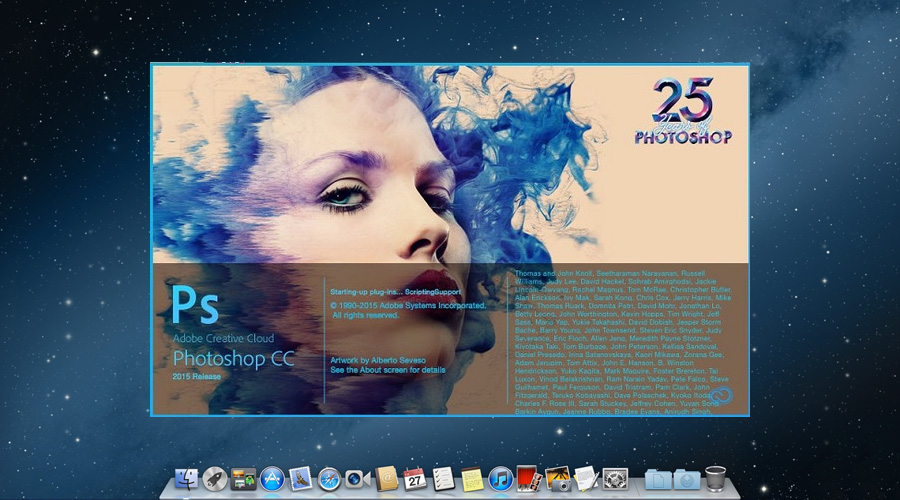Click '2015 Release' text
Viewport: 900px width, 500px height.
(197, 377)
